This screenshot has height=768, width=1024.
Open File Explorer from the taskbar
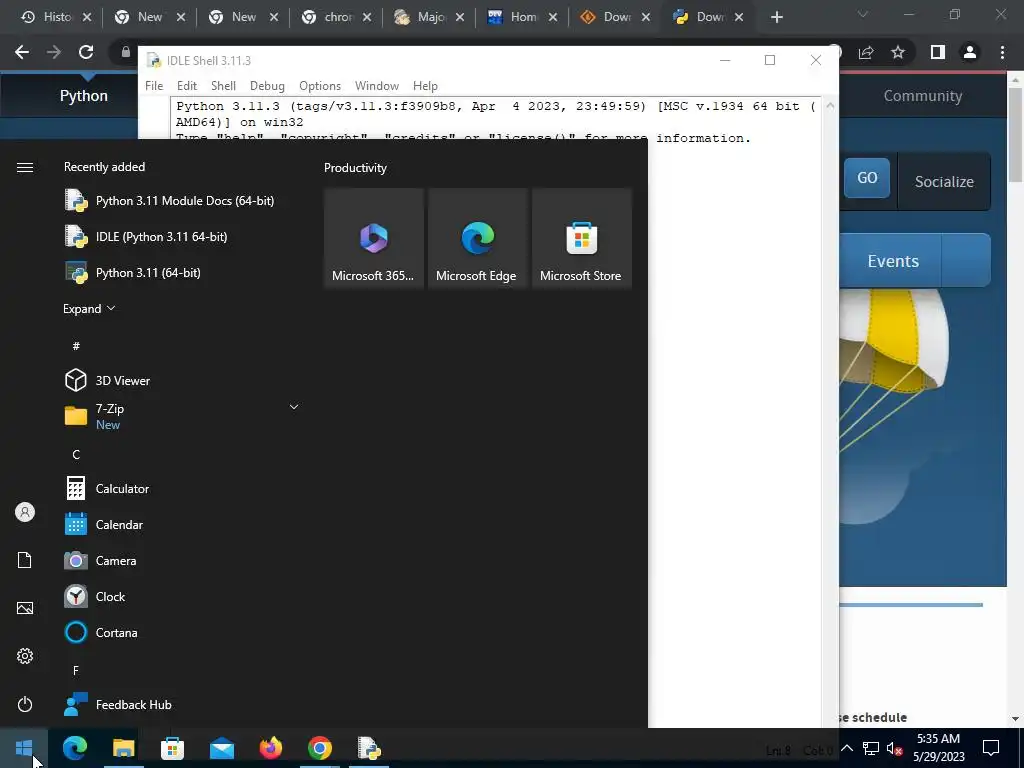click(123, 748)
